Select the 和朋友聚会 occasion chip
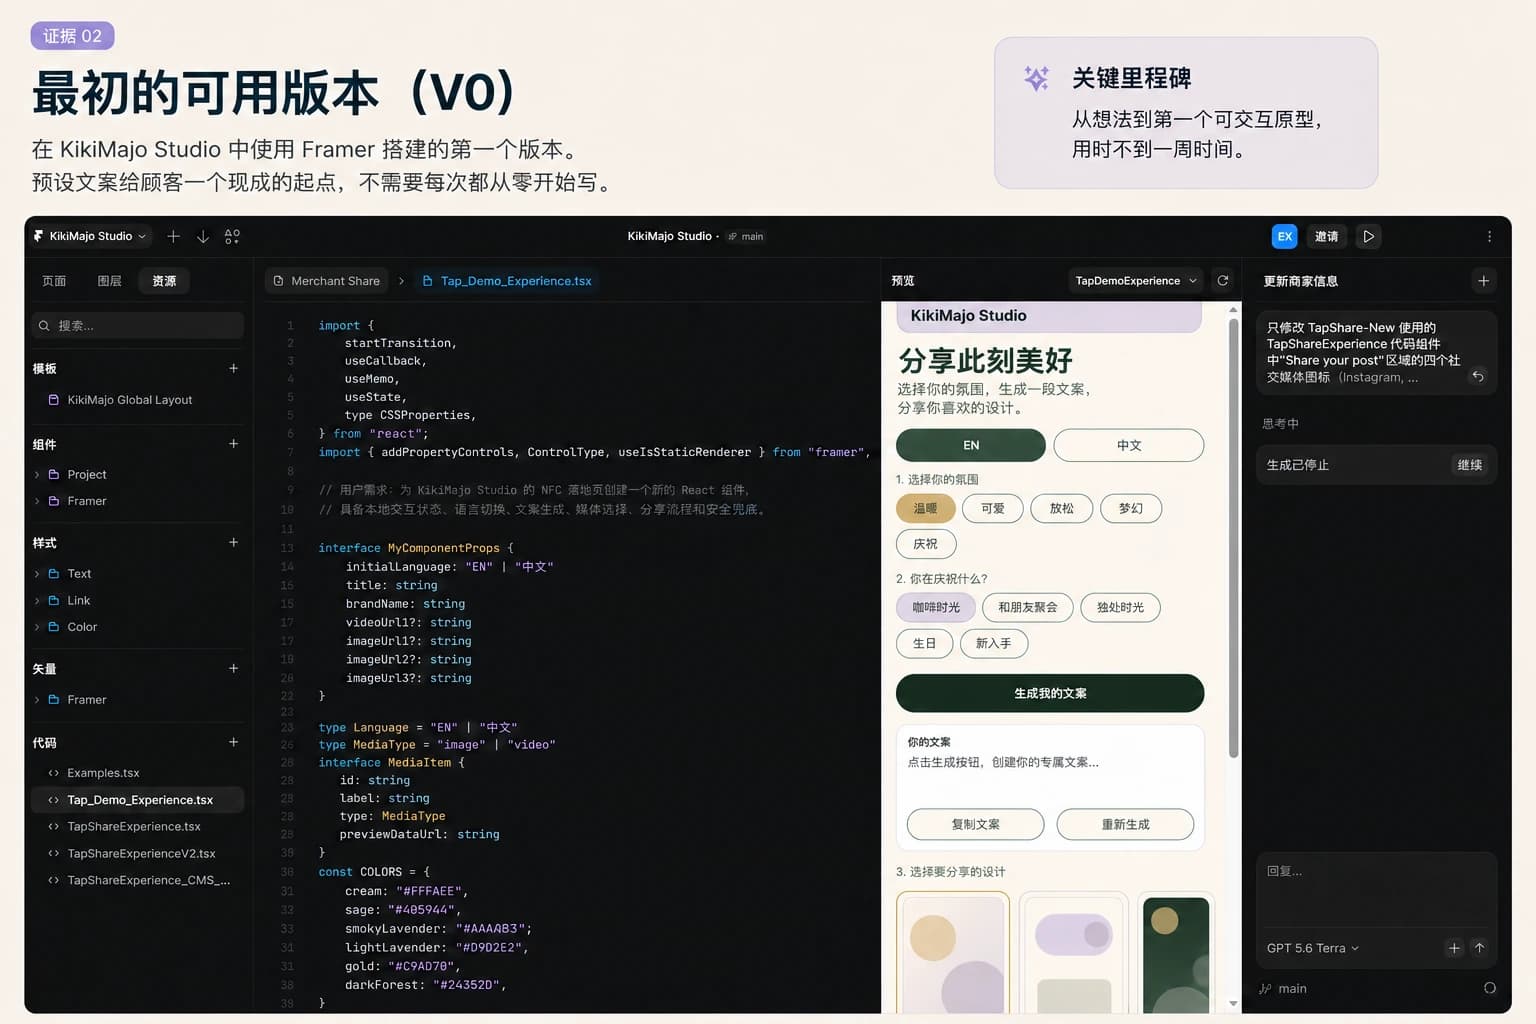Screen dimensions: 1536x1024 (x=1027, y=607)
